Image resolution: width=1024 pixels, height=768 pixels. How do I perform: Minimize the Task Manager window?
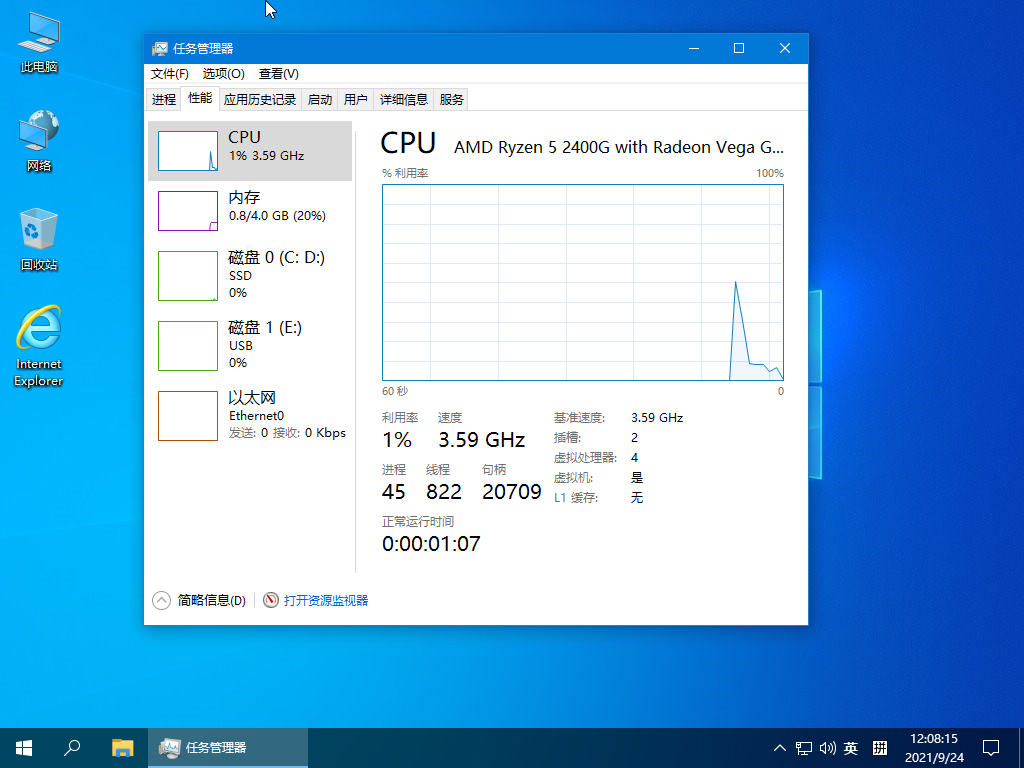pos(694,48)
